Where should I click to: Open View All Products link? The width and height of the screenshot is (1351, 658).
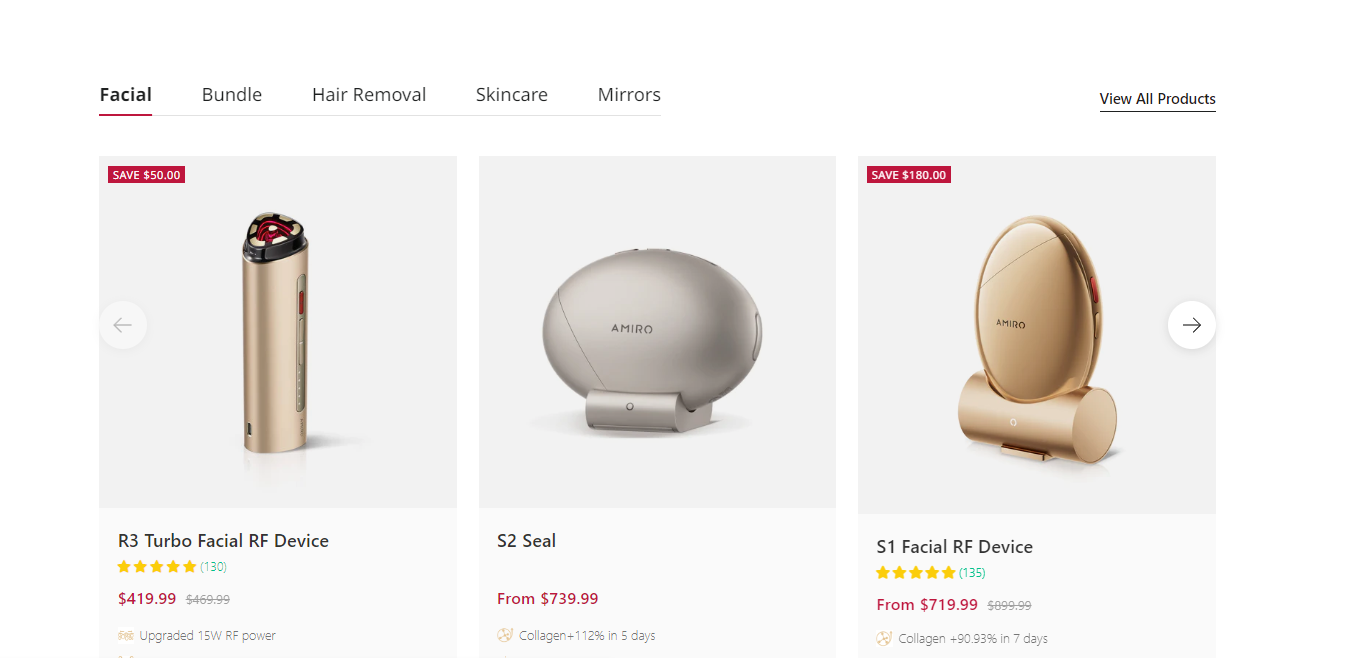[x=1157, y=99]
